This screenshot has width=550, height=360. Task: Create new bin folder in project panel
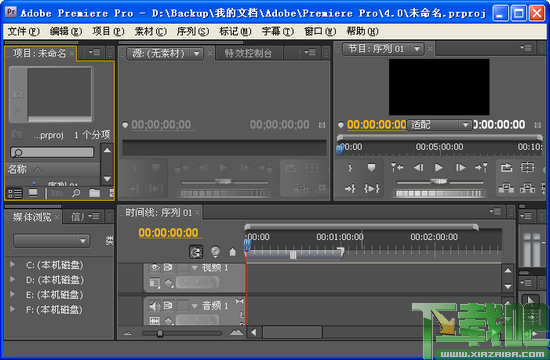[x=94, y=193]
